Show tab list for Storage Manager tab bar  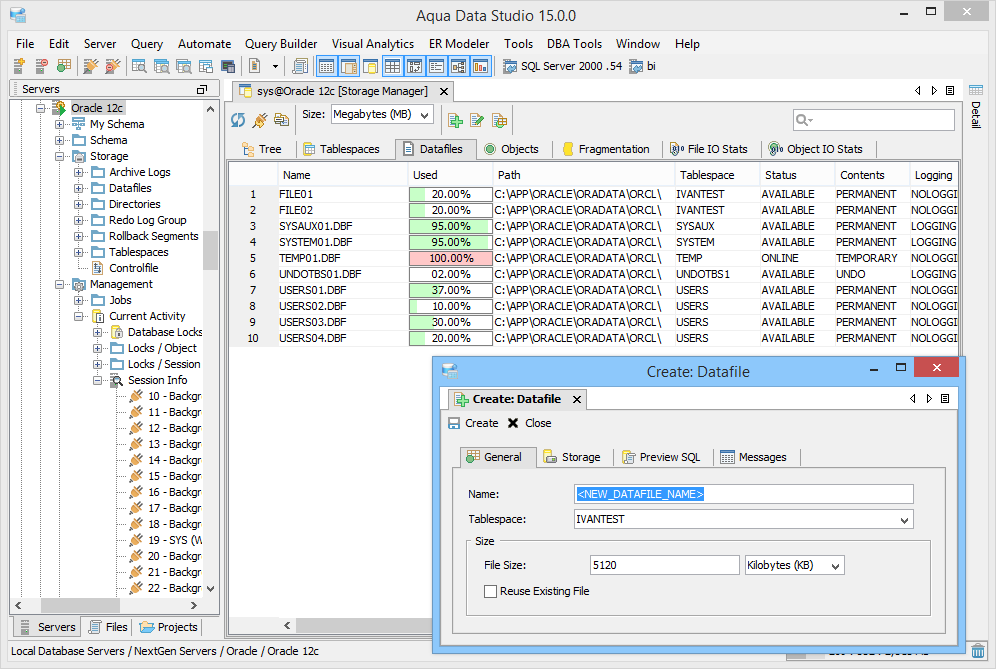[x=950, y=91]
